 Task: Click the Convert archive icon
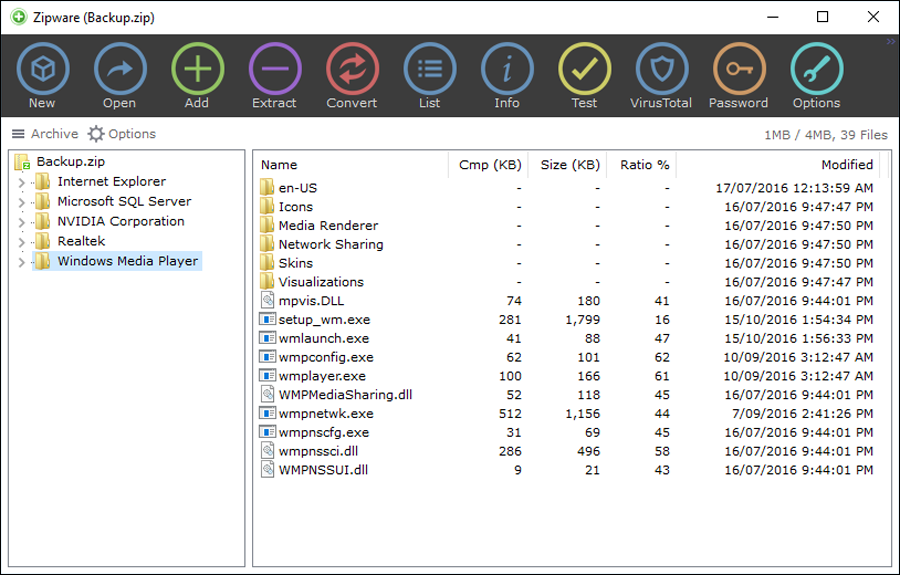pyautogui.click(x=352, y=69)
